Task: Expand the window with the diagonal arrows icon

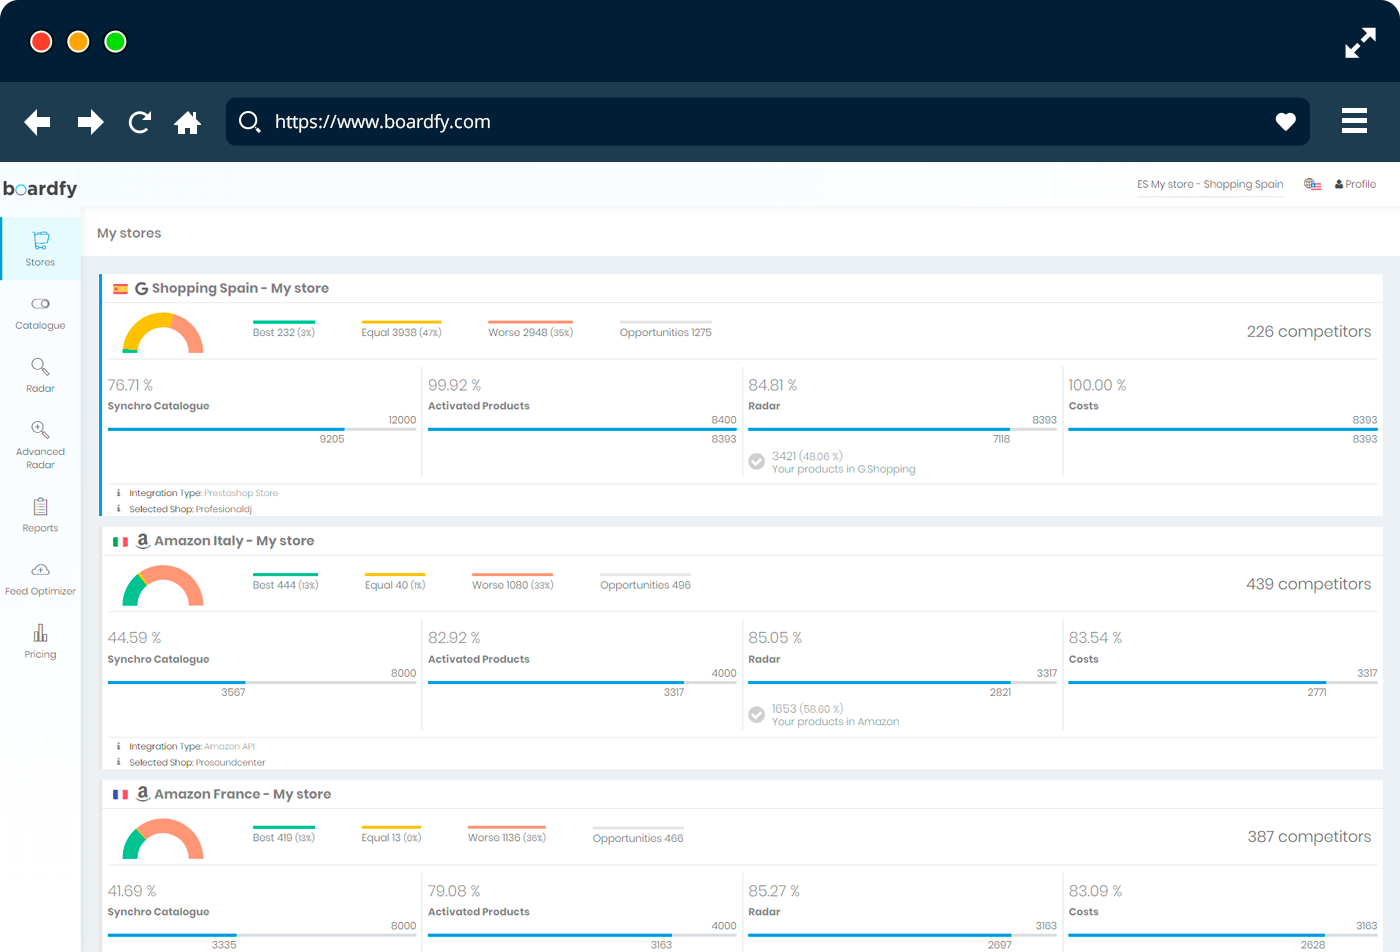Action: (1360, 43)
